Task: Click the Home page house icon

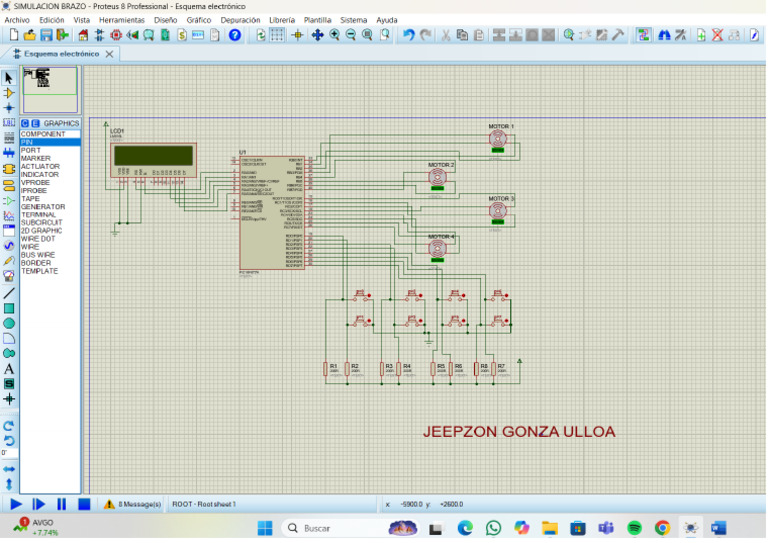Action: 83,35
